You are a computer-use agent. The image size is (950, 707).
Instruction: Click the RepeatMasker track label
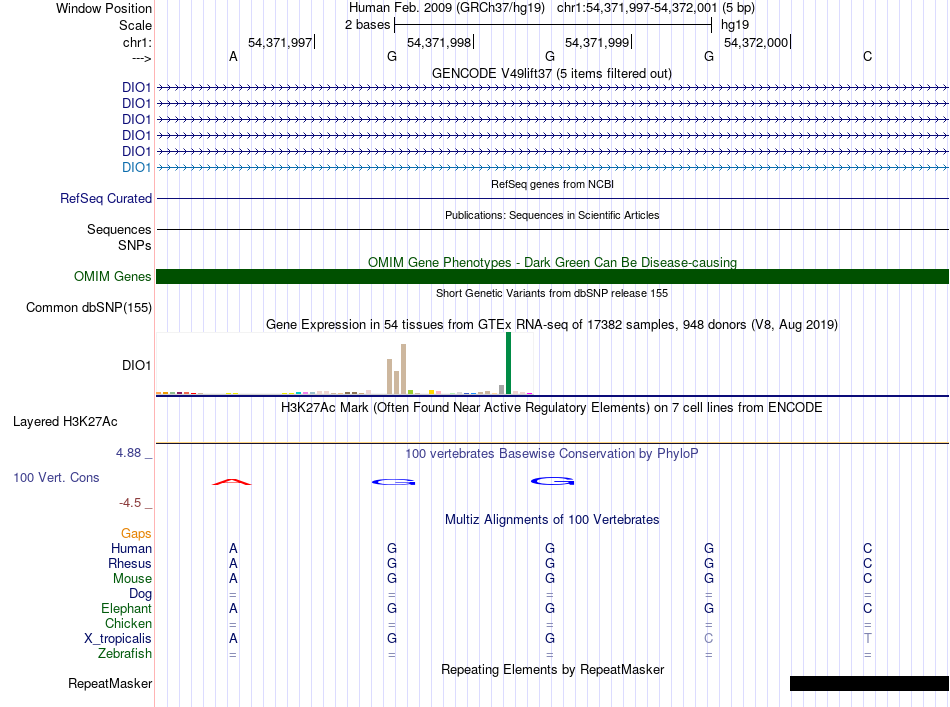(110, 683)
